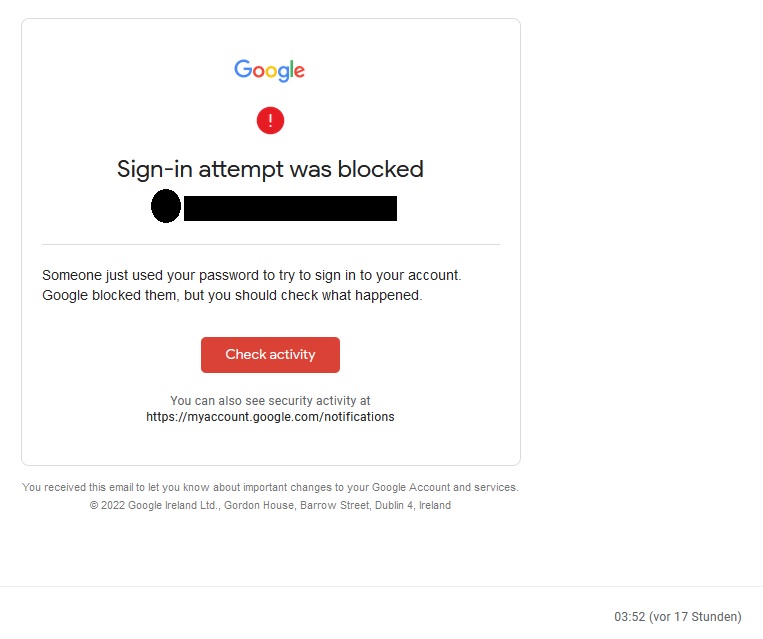Click the word 'blocked' in the heading
The width and height of the screenshot is (763, 639).
381,169
